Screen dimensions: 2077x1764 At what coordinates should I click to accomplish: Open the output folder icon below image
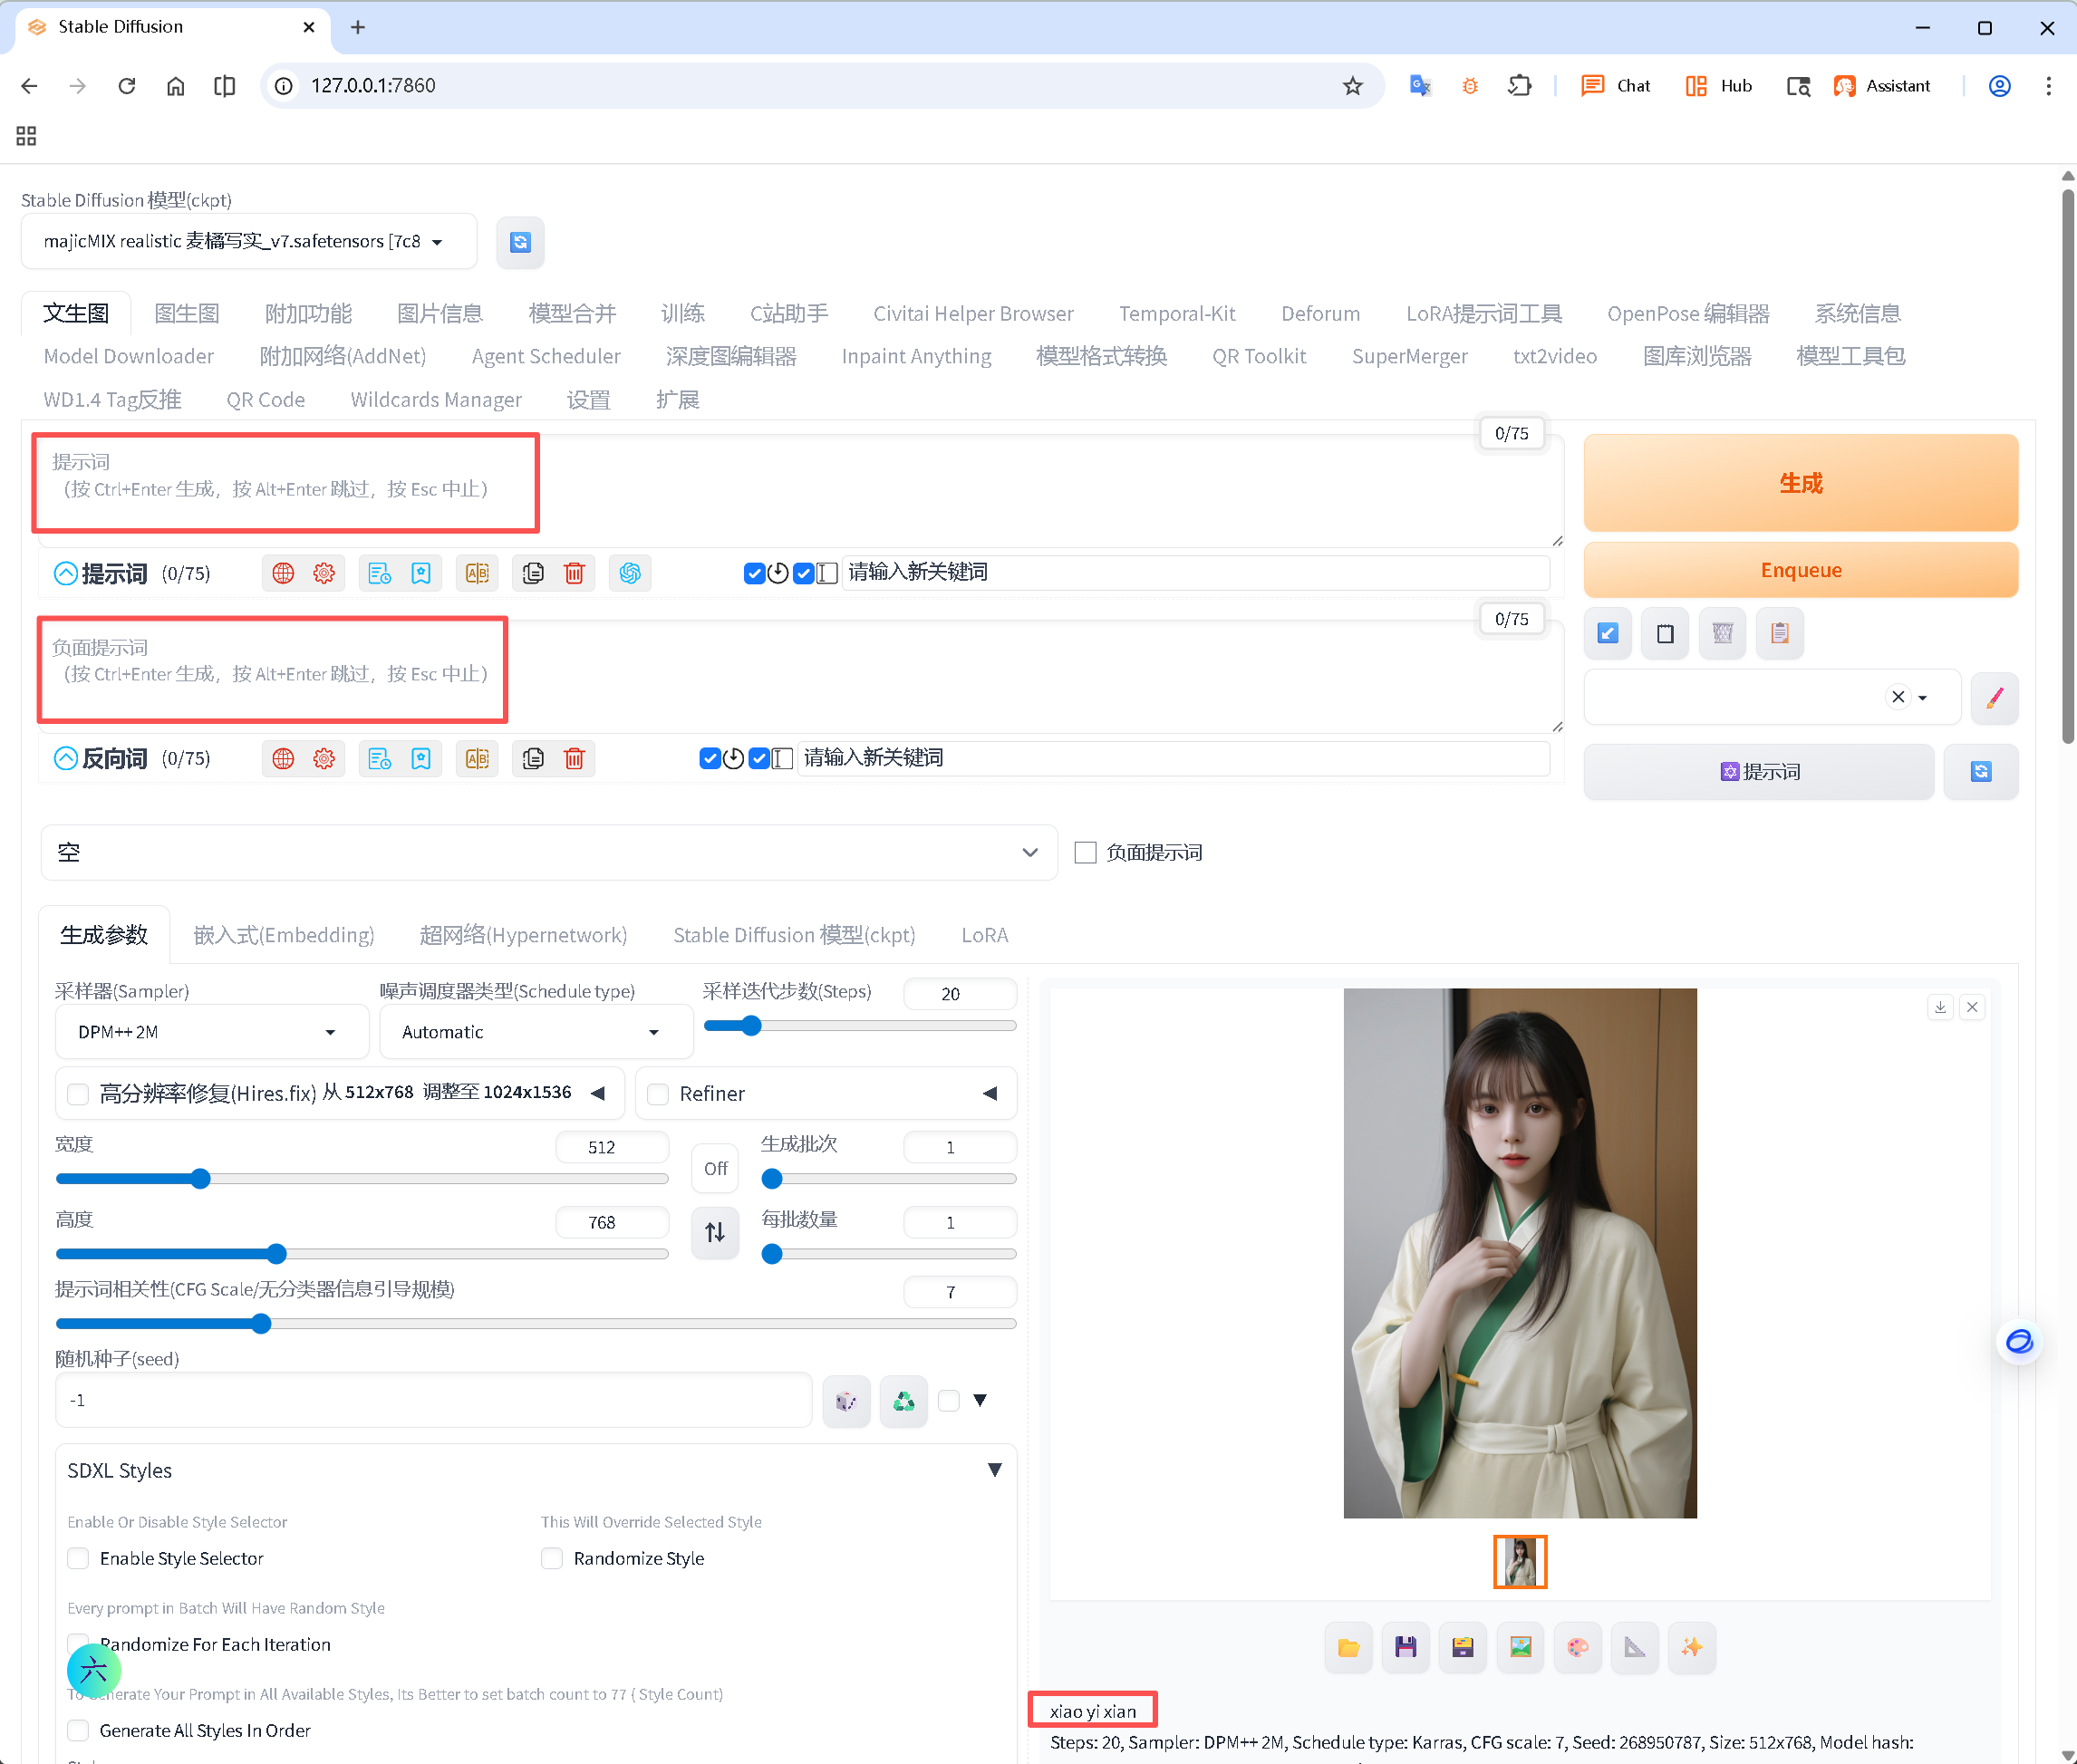[1348, 1647]
